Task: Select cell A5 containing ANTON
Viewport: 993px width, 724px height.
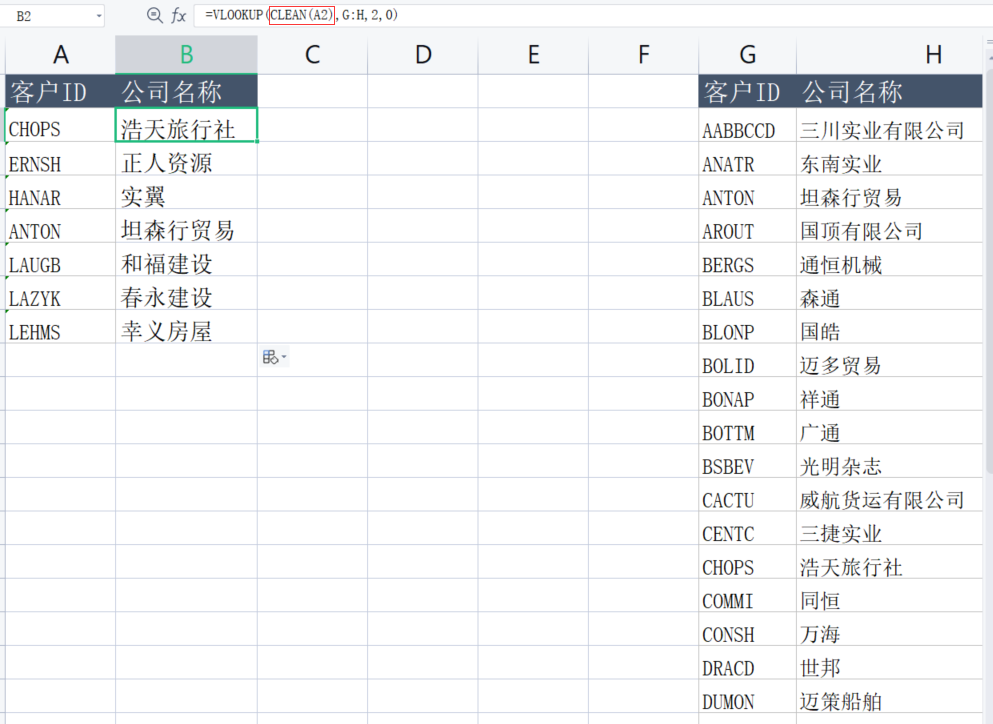Action: pyautogui.click(x=60, y=225)
